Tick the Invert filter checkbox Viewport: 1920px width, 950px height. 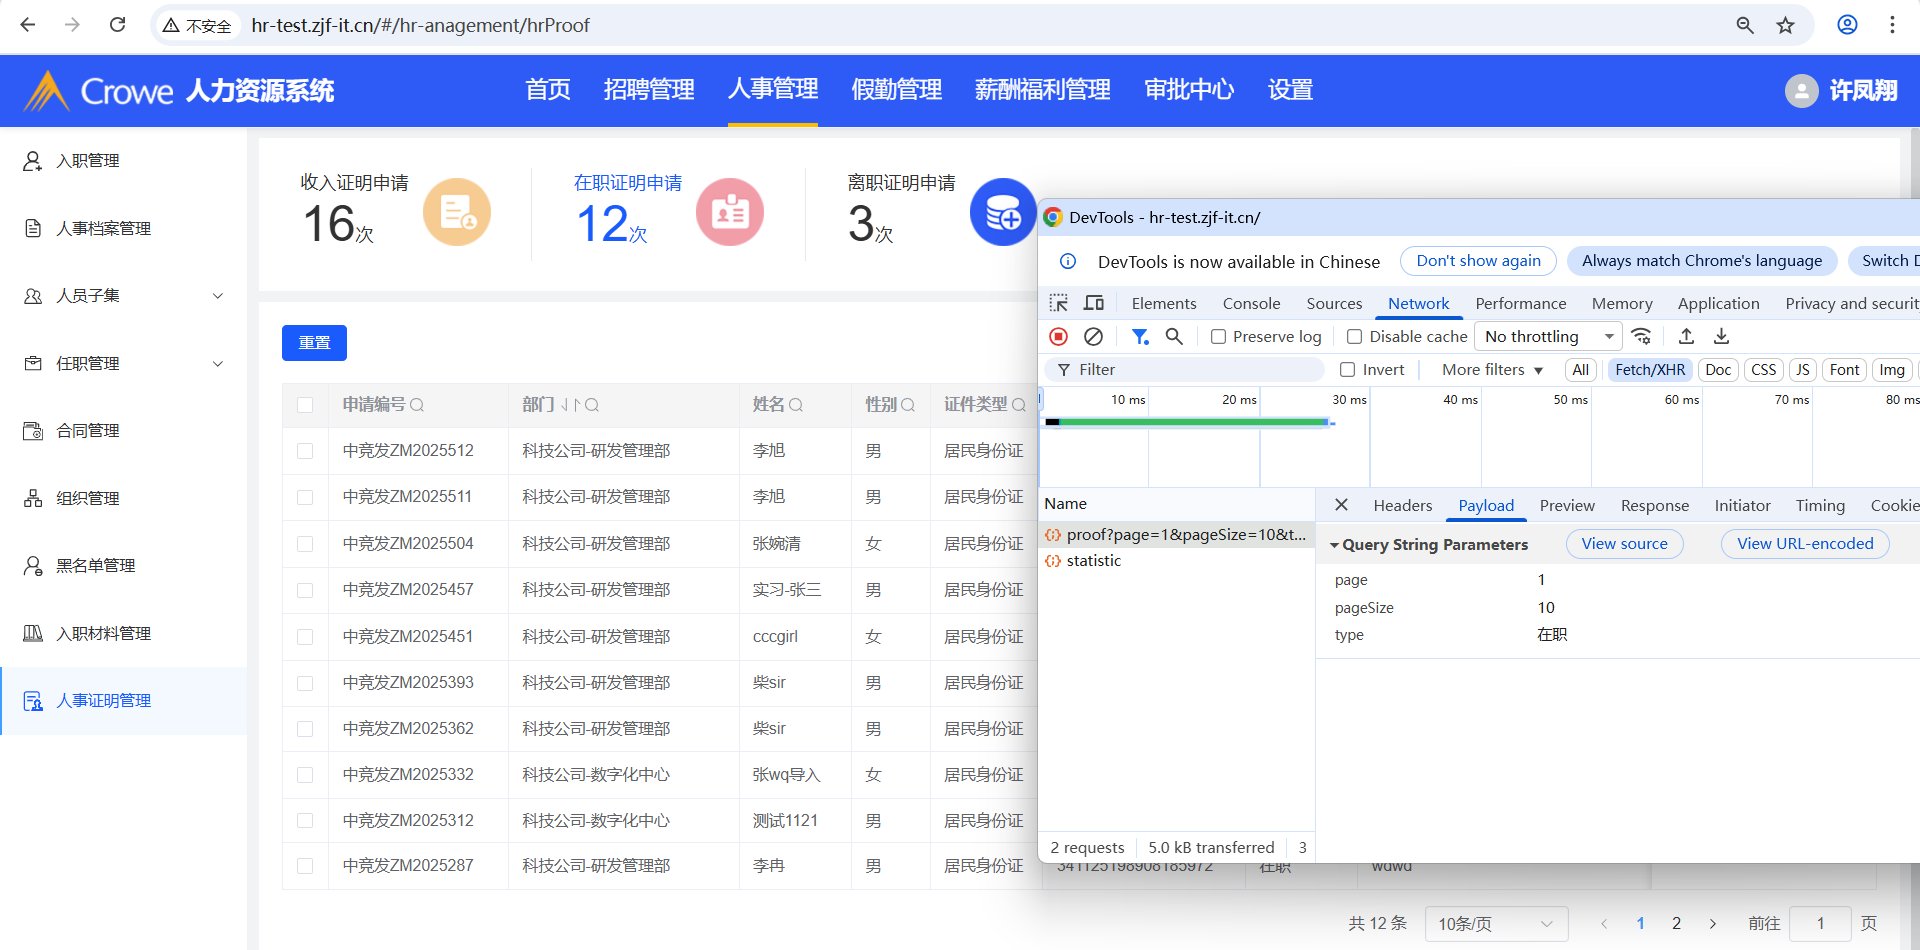pos(1347,370)
